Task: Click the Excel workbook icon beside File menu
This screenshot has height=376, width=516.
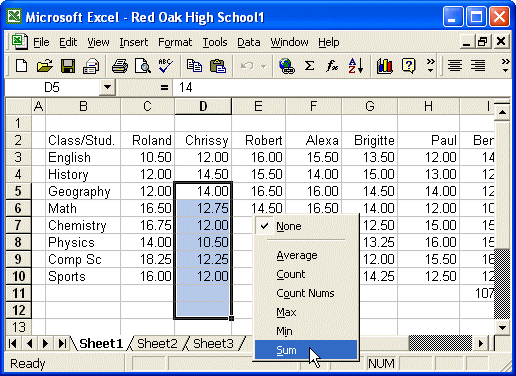Action: [19, 42]
